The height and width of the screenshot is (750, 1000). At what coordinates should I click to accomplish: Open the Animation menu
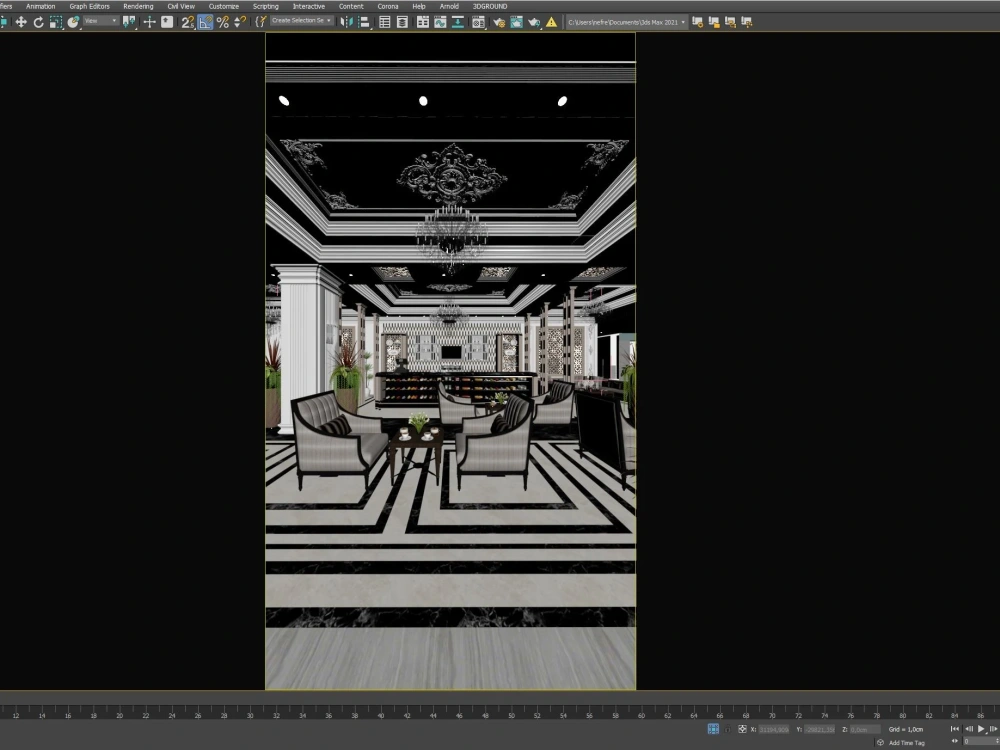coord(40,6)
